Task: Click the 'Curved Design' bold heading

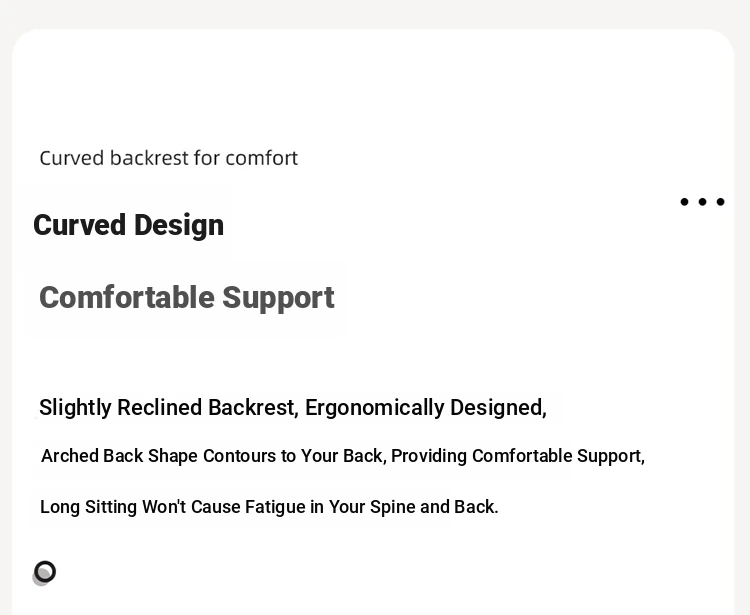Action: click(128, 225)
